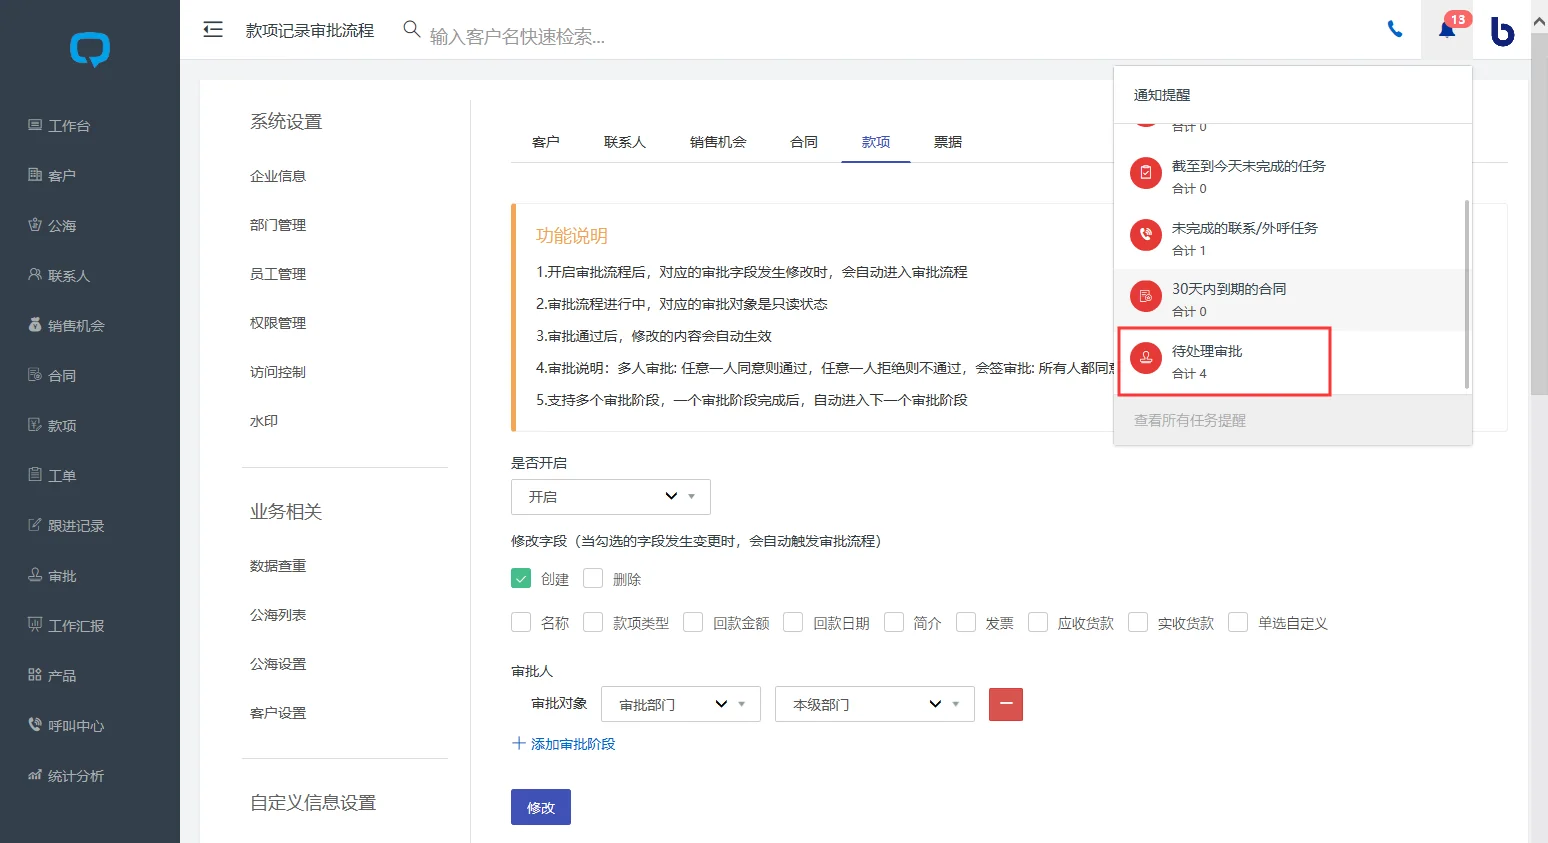Click the notification bell icon
Screen dimensions: 1548x843
coord(1446,29)
